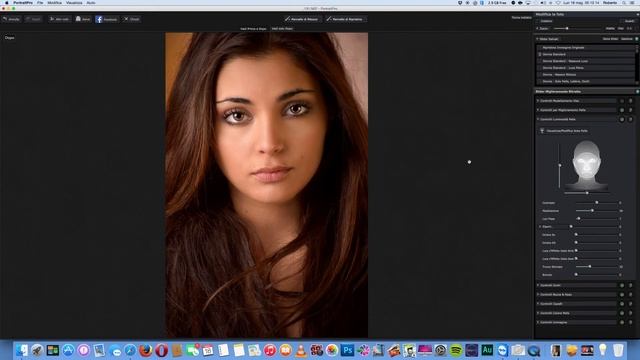The height and width of the screenshot is (360, 640).
Task: Select the Pennello di Ritocco brush
Action: coord(302,19)
